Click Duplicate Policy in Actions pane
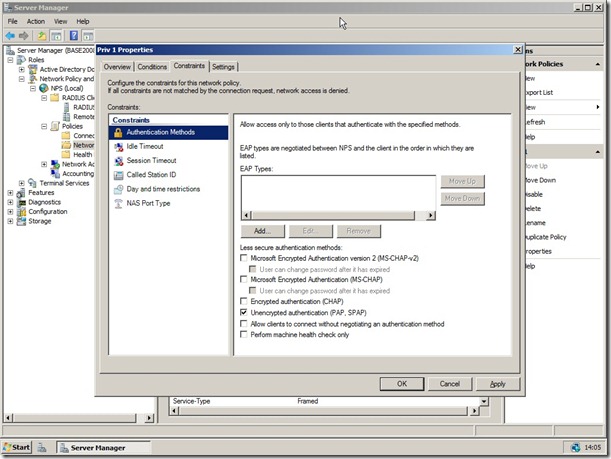The height and width of the screenshot is (459, 611). 546,237
